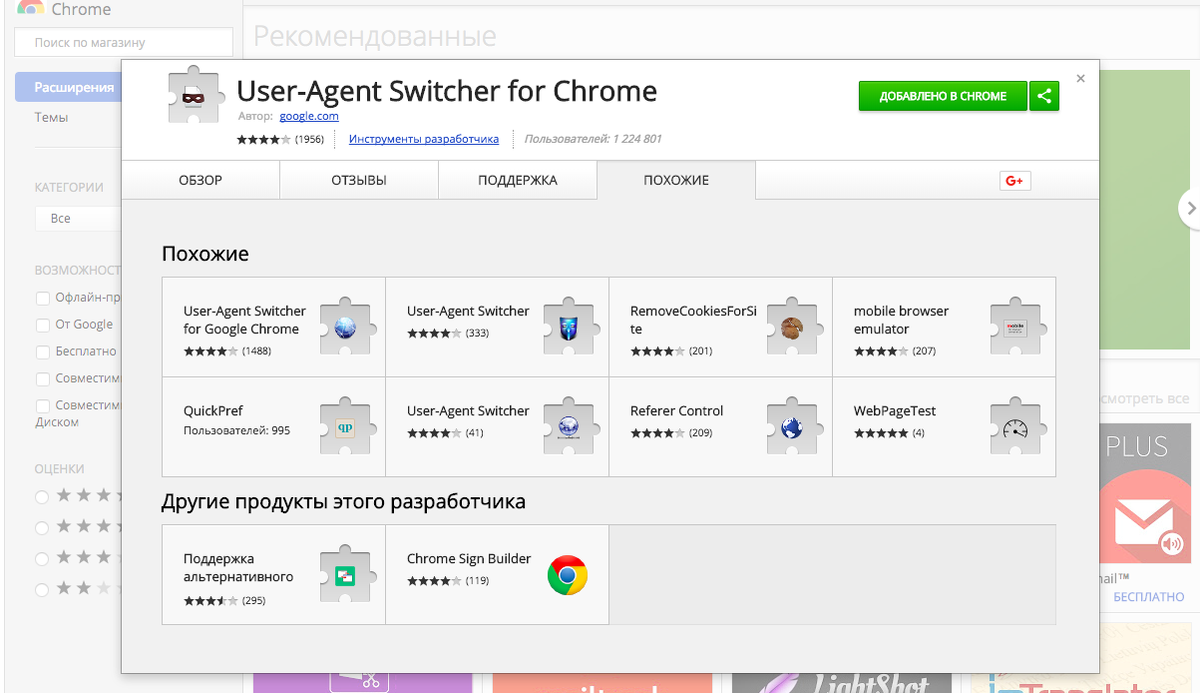Toggle the Офлайн-приложения checkbox

43,298
